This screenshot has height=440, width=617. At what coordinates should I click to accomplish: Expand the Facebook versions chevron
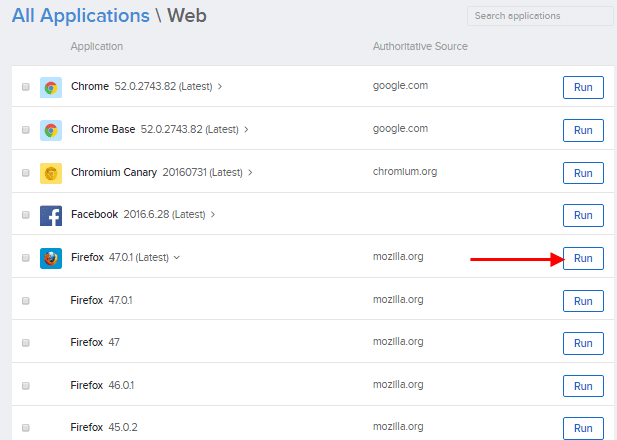click(x=213, y=214)
